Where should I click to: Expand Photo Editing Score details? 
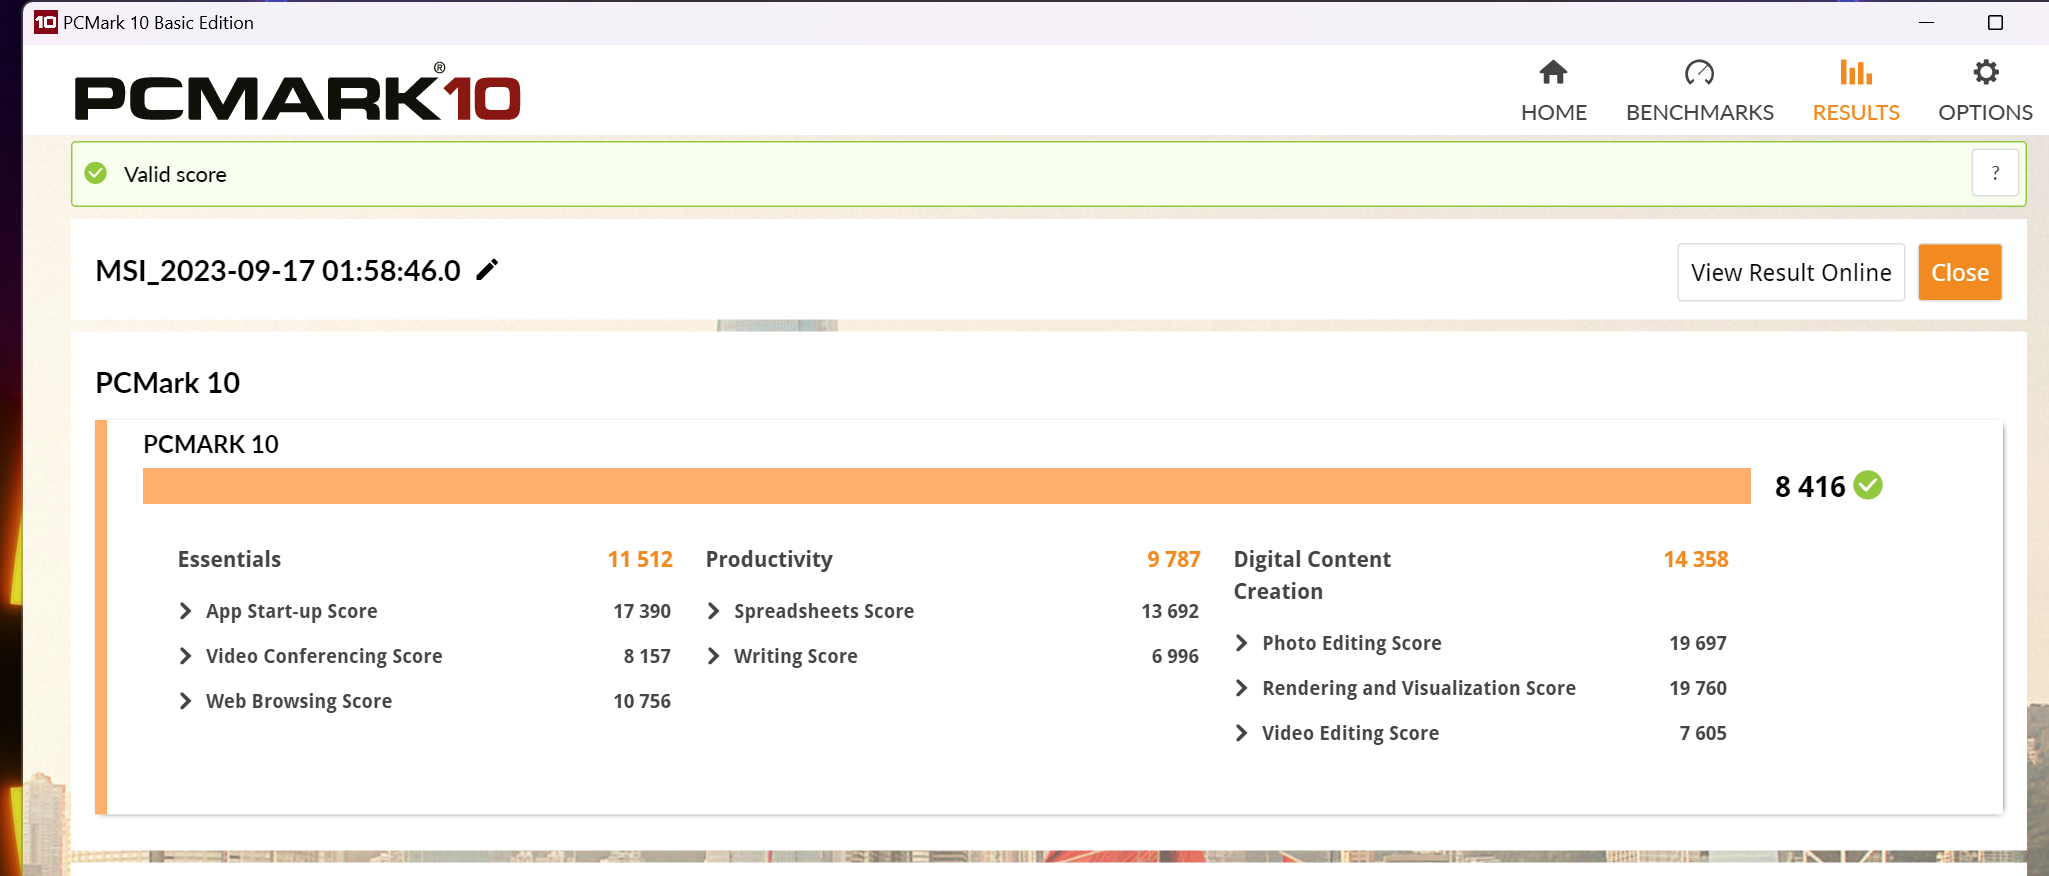click(1241, 643)
